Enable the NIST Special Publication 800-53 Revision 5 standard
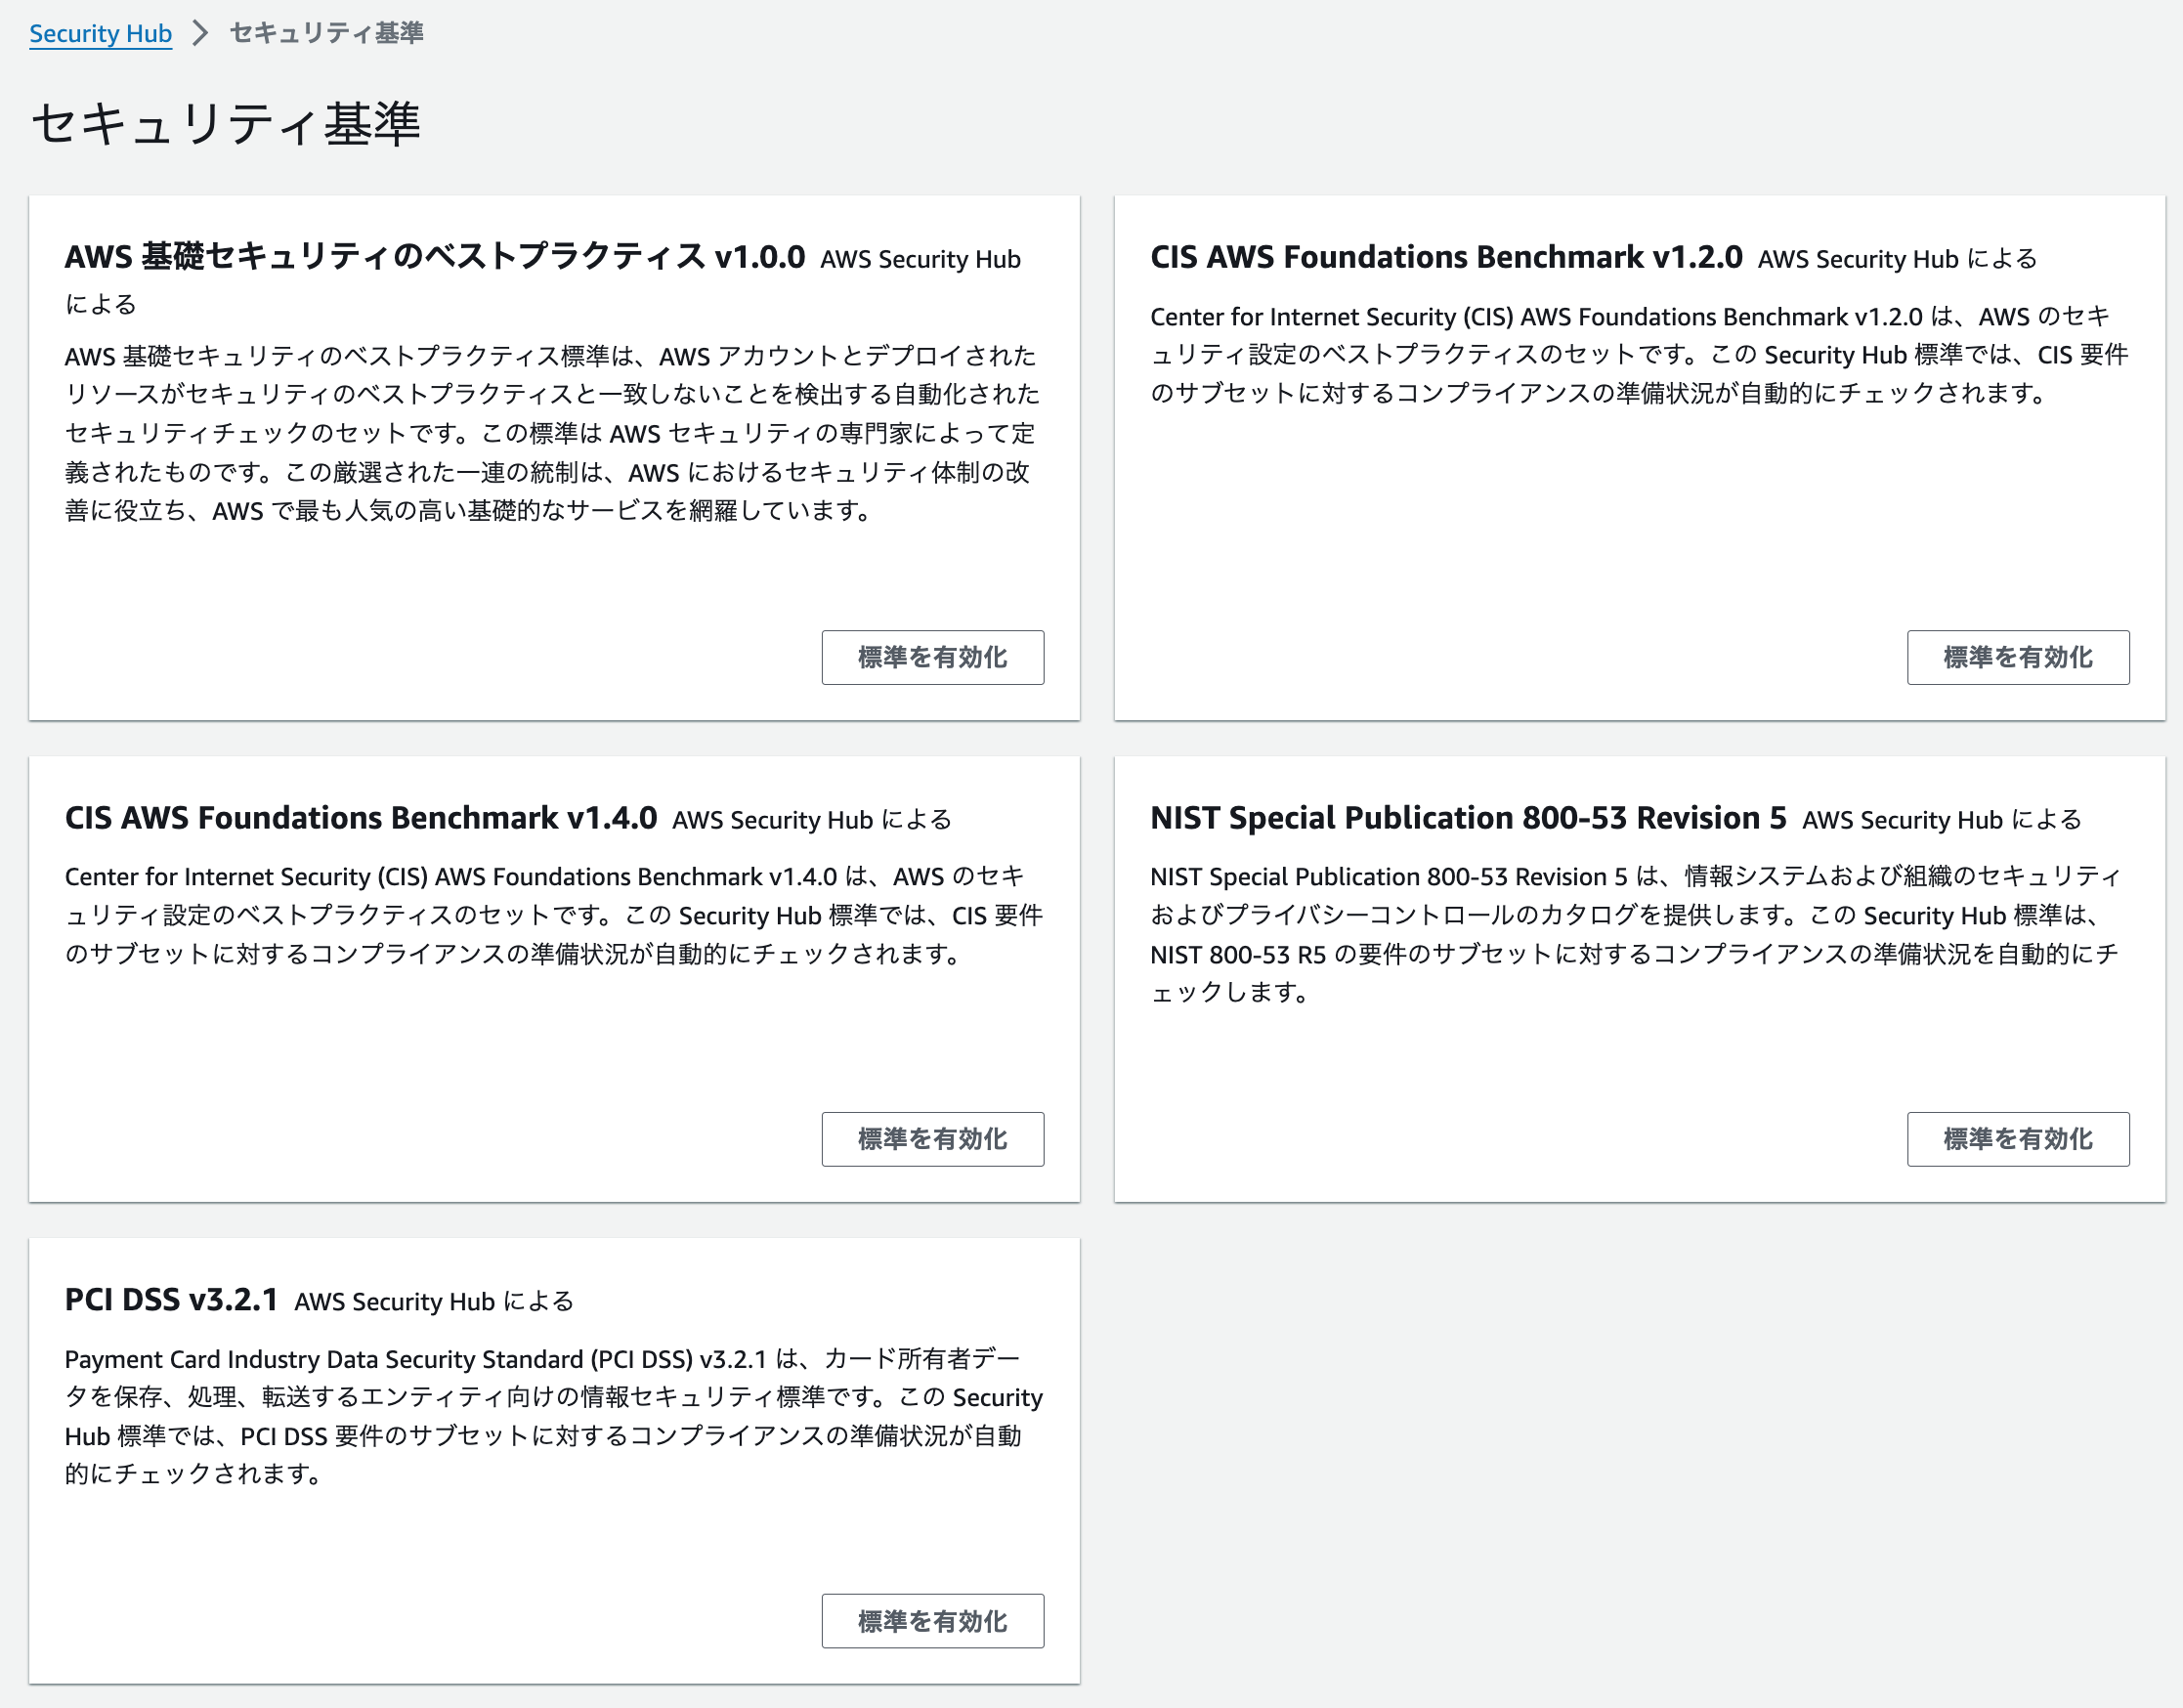This screenshot has height=1708, width=2183. (x=2017, y=1139)
